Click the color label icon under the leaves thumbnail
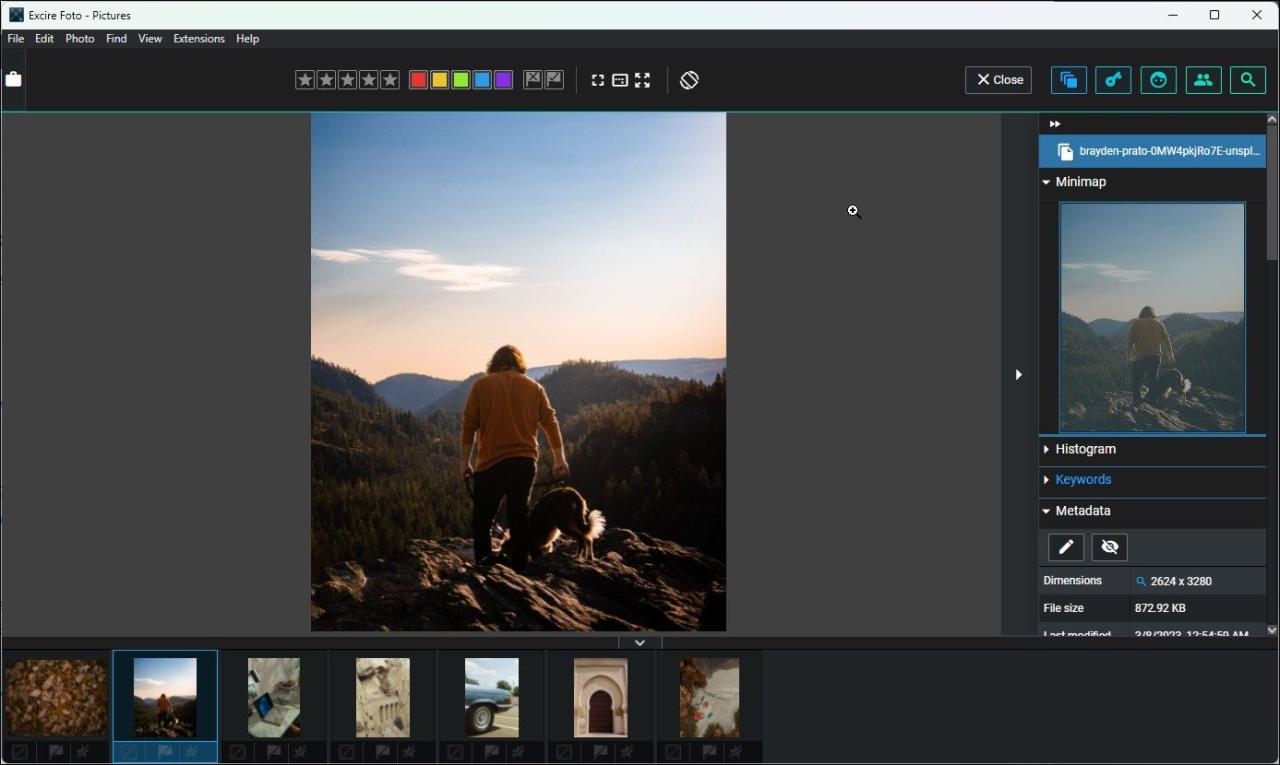 click(20, 752)
